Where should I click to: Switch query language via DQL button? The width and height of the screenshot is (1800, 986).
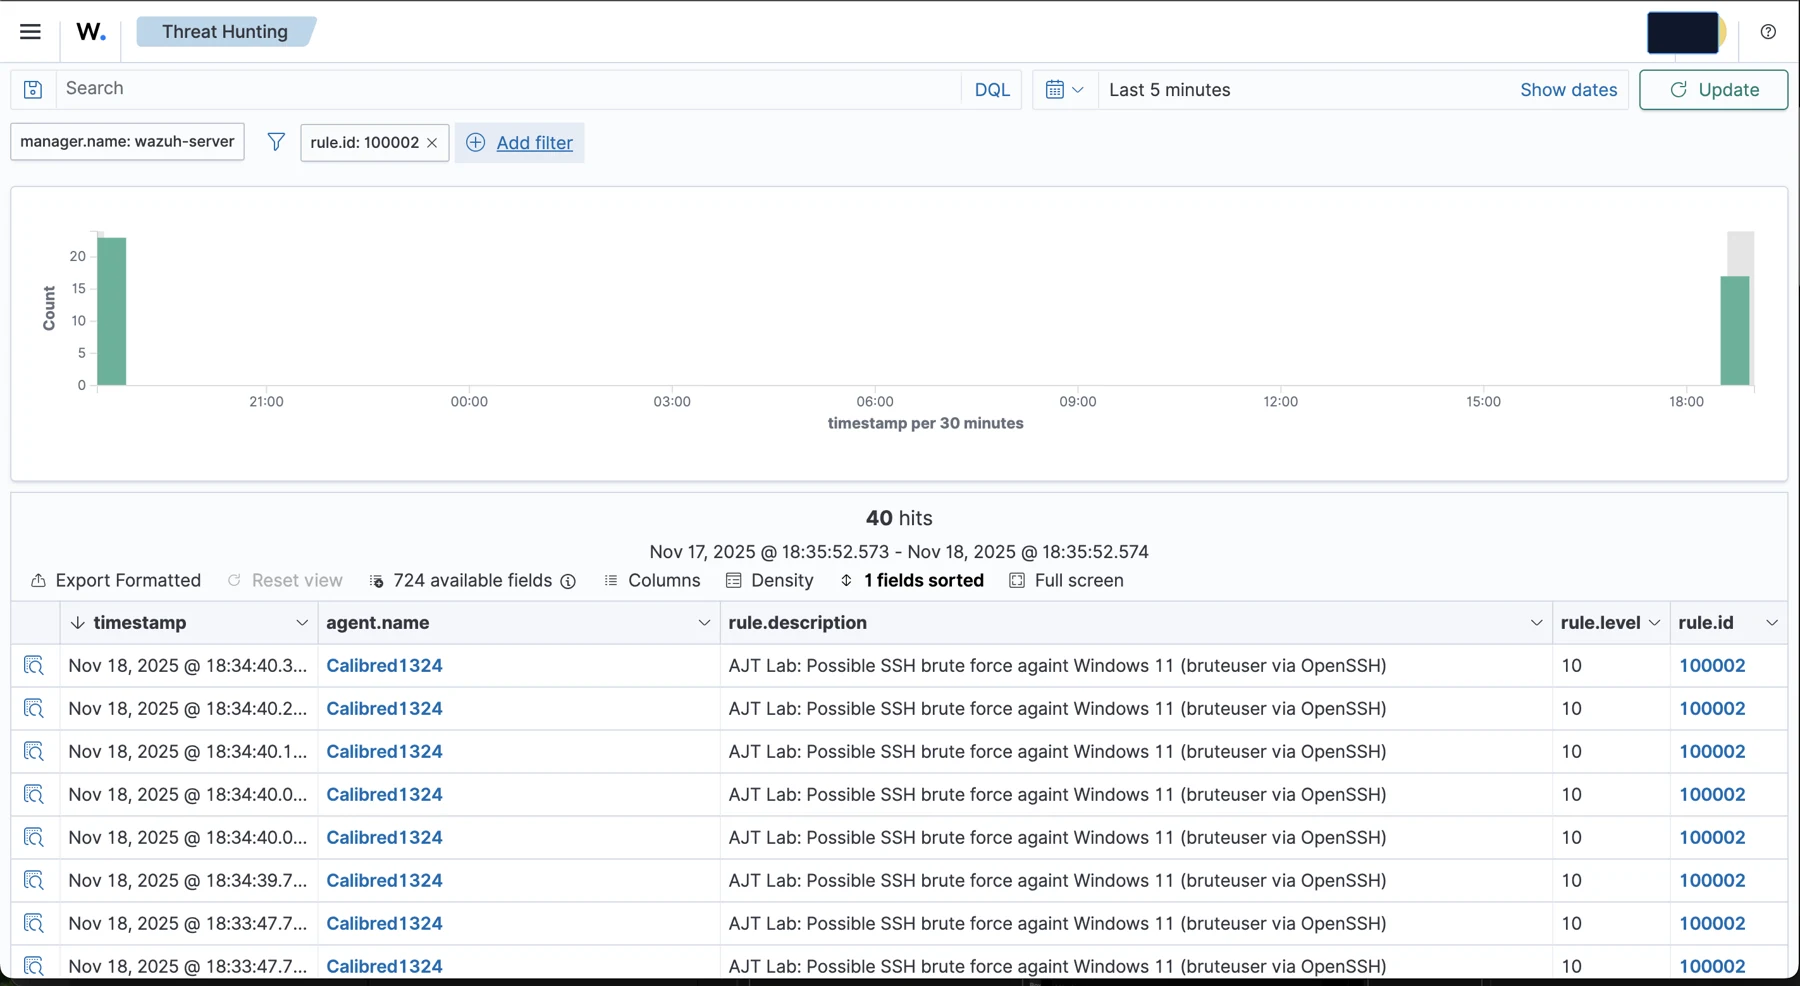(x=992, y=90)
